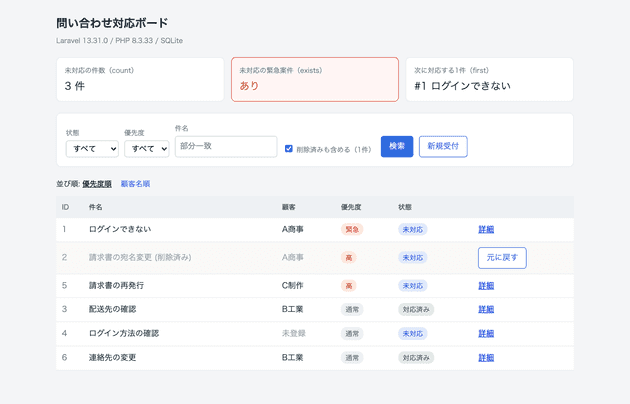Screen dimensions: 630x404
Task: Click 通常 badge in ログイン方法の確認 row
Action: coord(352,333)
